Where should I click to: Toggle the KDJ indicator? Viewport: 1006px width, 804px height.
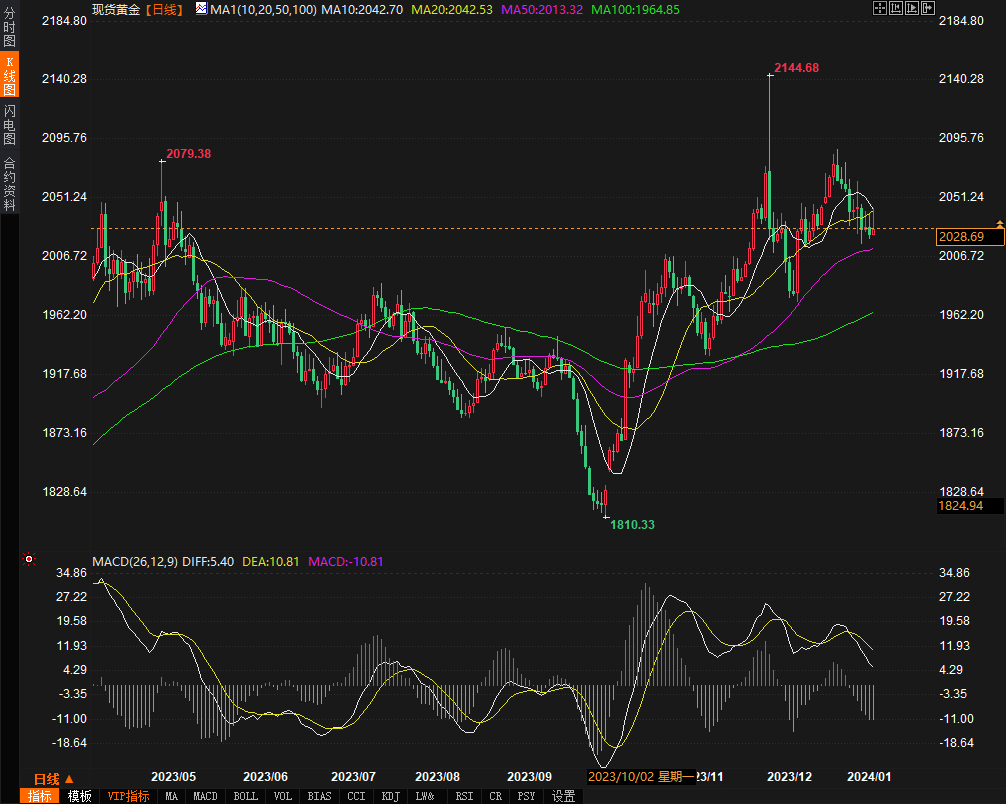[389, 796]
